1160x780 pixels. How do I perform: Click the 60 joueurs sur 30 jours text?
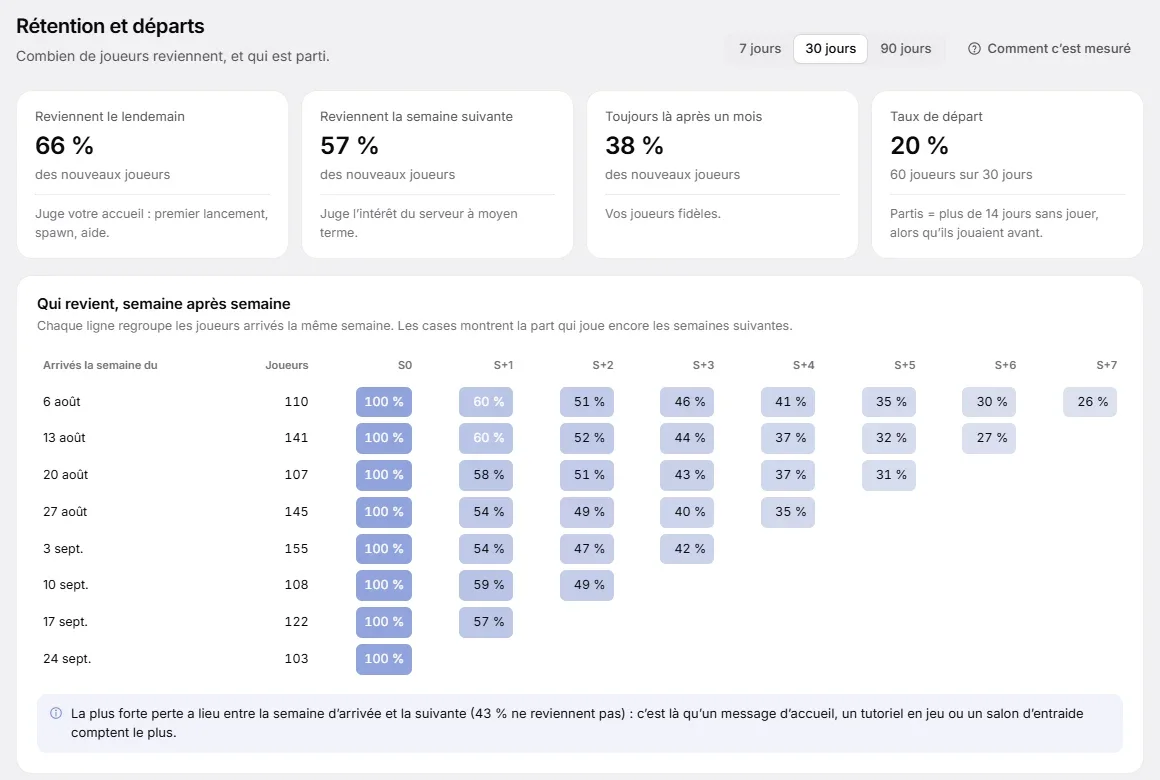961,175
